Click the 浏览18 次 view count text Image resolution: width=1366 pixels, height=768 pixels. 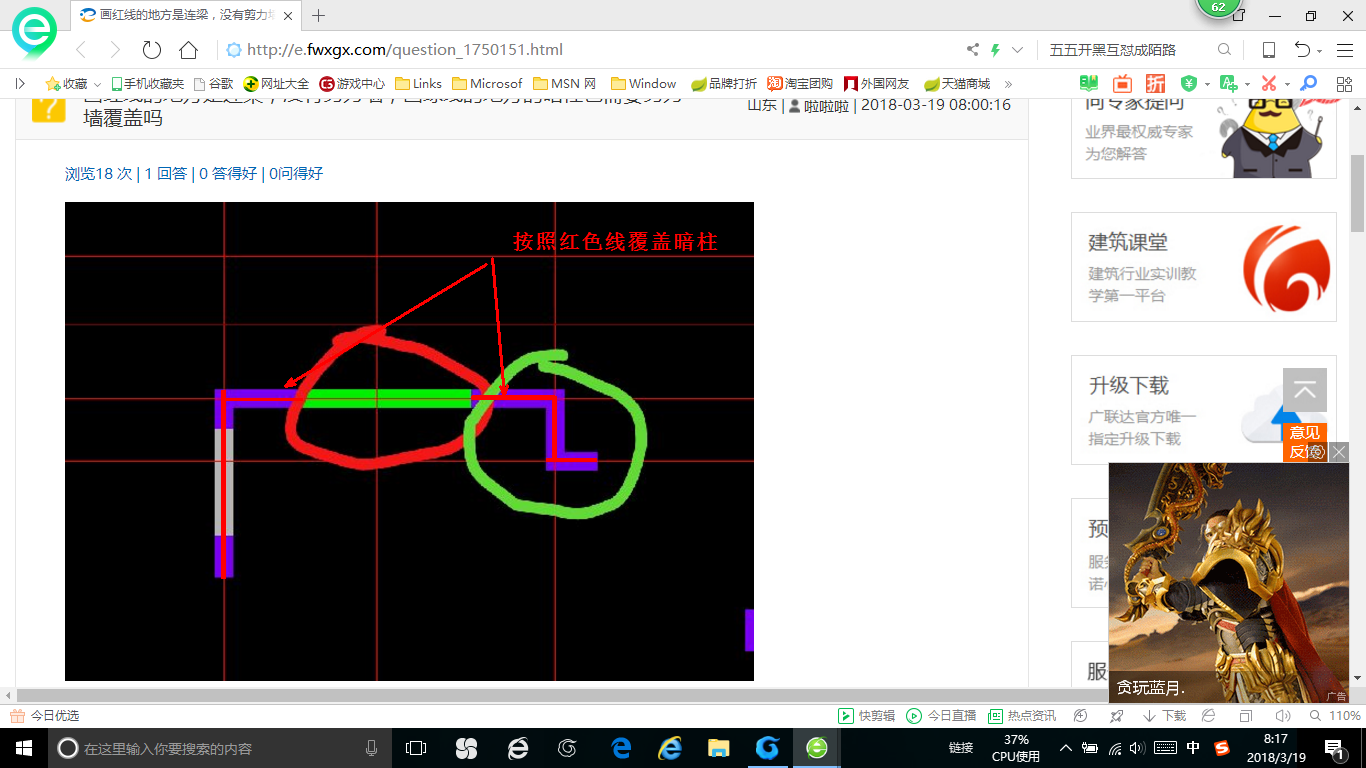98,174
